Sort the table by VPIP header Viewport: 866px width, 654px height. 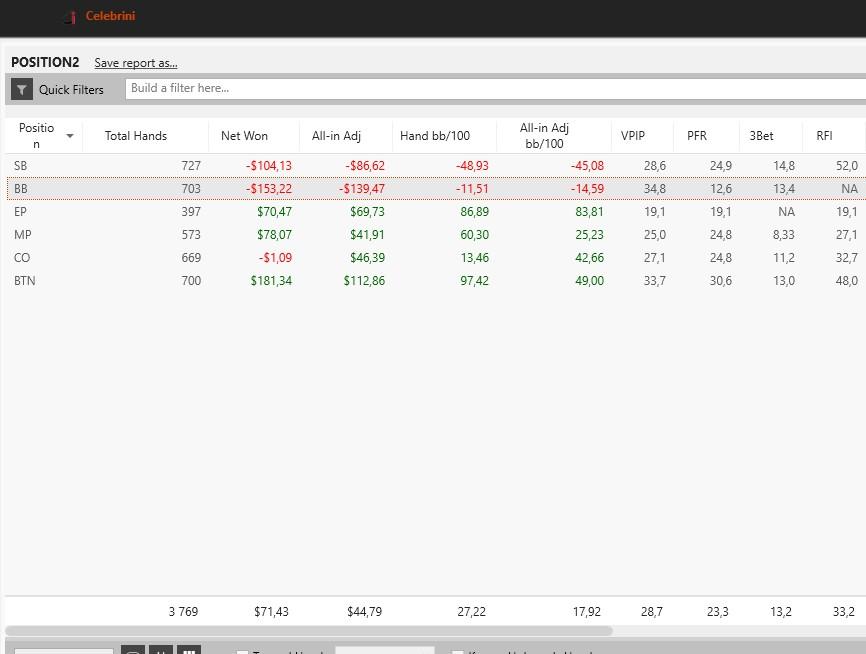(633, 136)
